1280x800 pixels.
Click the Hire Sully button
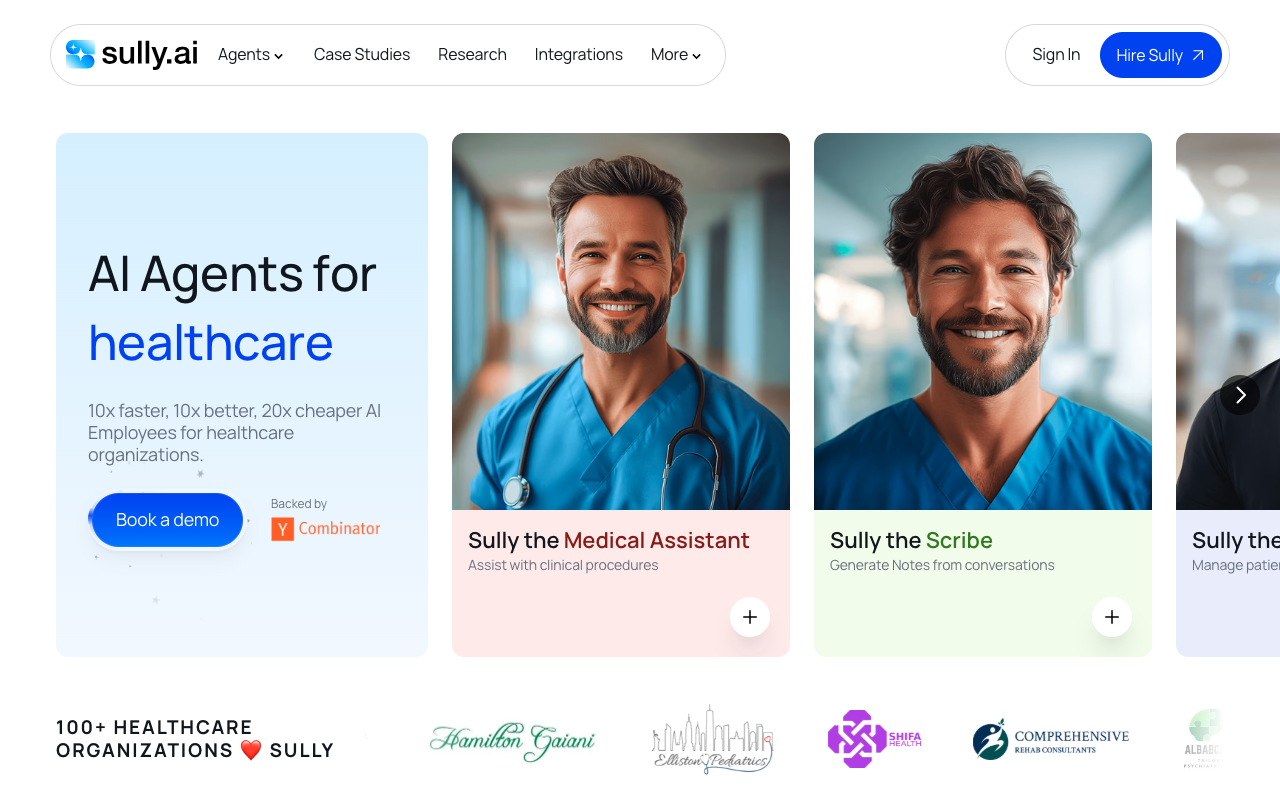[x=1161, y=55]
